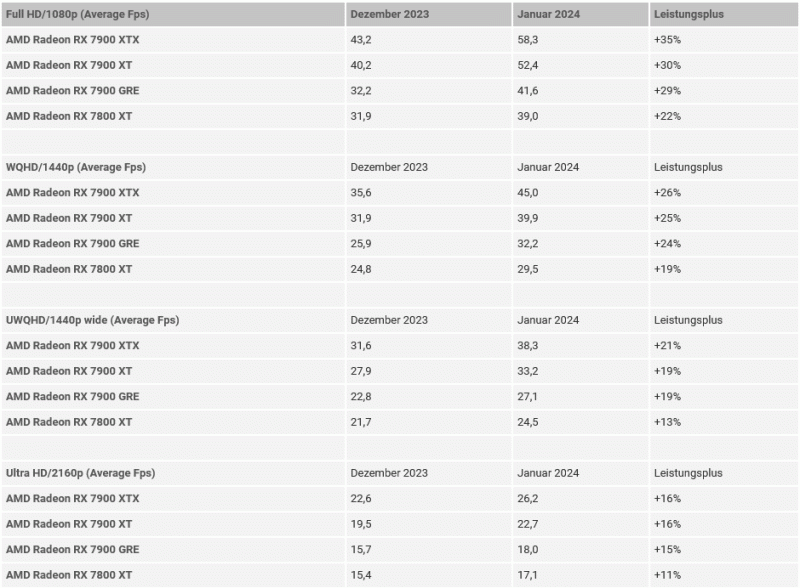Screen dimensions: 800x588
Task: Click the 58,3 value for RX 7900 XTX
Action: [x=530, y=40]
